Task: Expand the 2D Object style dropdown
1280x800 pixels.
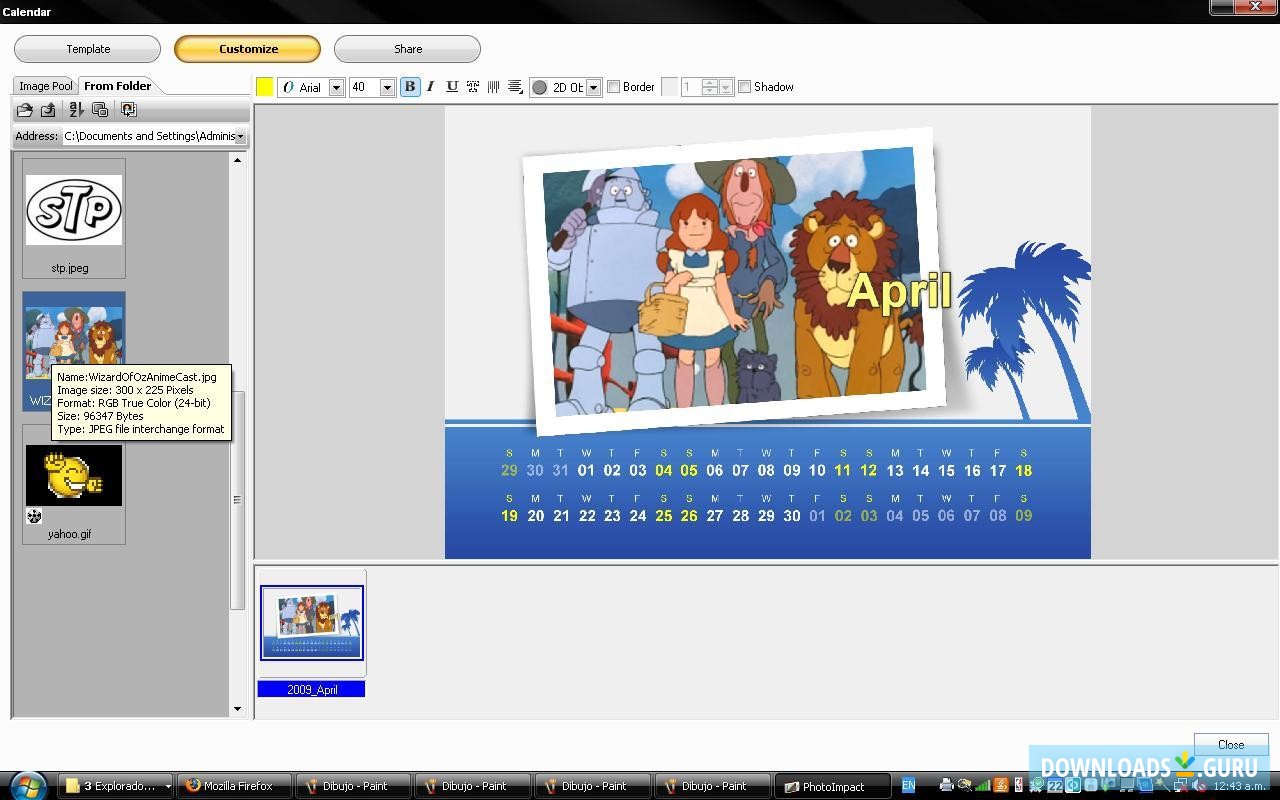Action: click(593, 87)
